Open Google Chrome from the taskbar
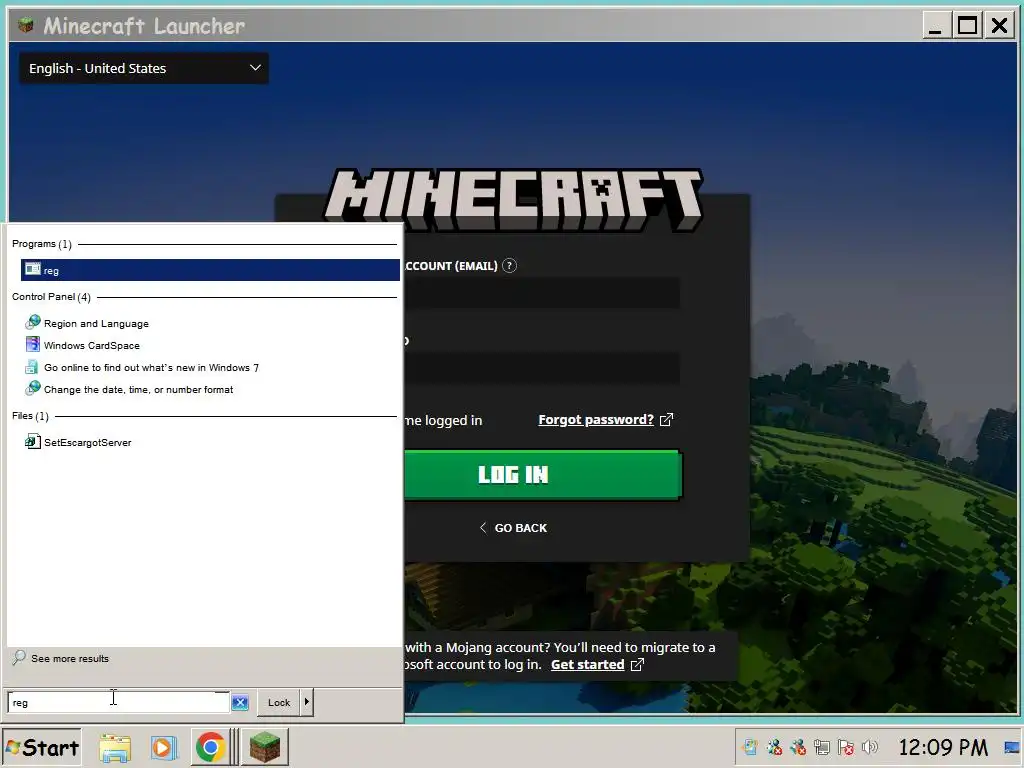This screenshot has height=768, width=1024. pyautogui.click(x=210, y=747)
